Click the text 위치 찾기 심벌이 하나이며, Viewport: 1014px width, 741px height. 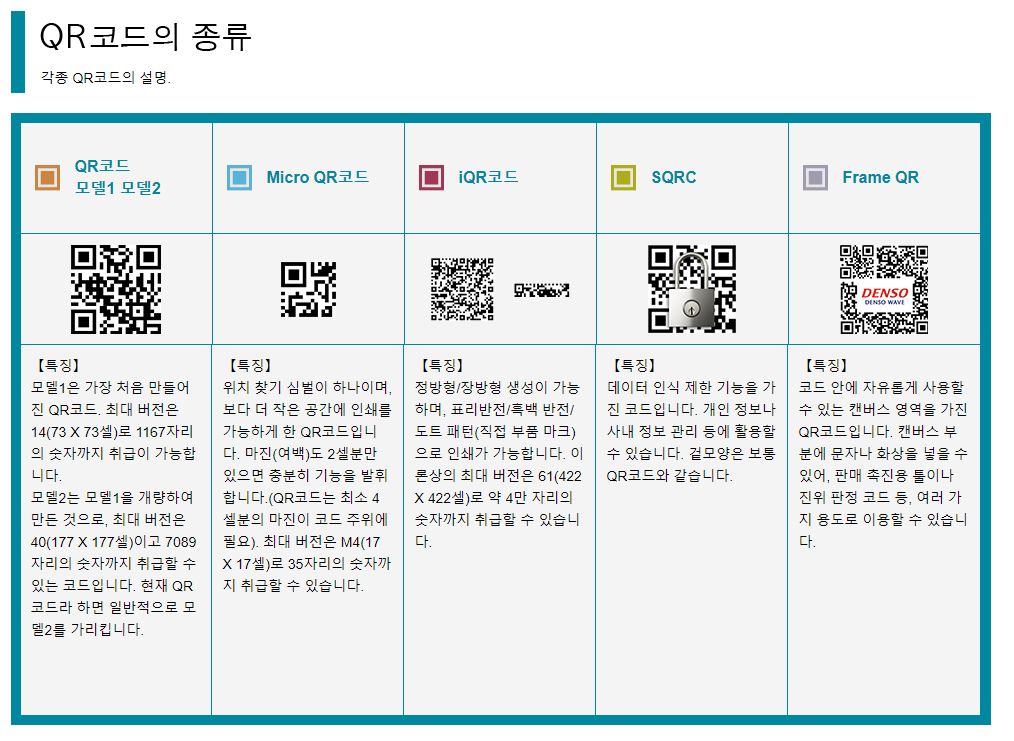coord(307,387)
